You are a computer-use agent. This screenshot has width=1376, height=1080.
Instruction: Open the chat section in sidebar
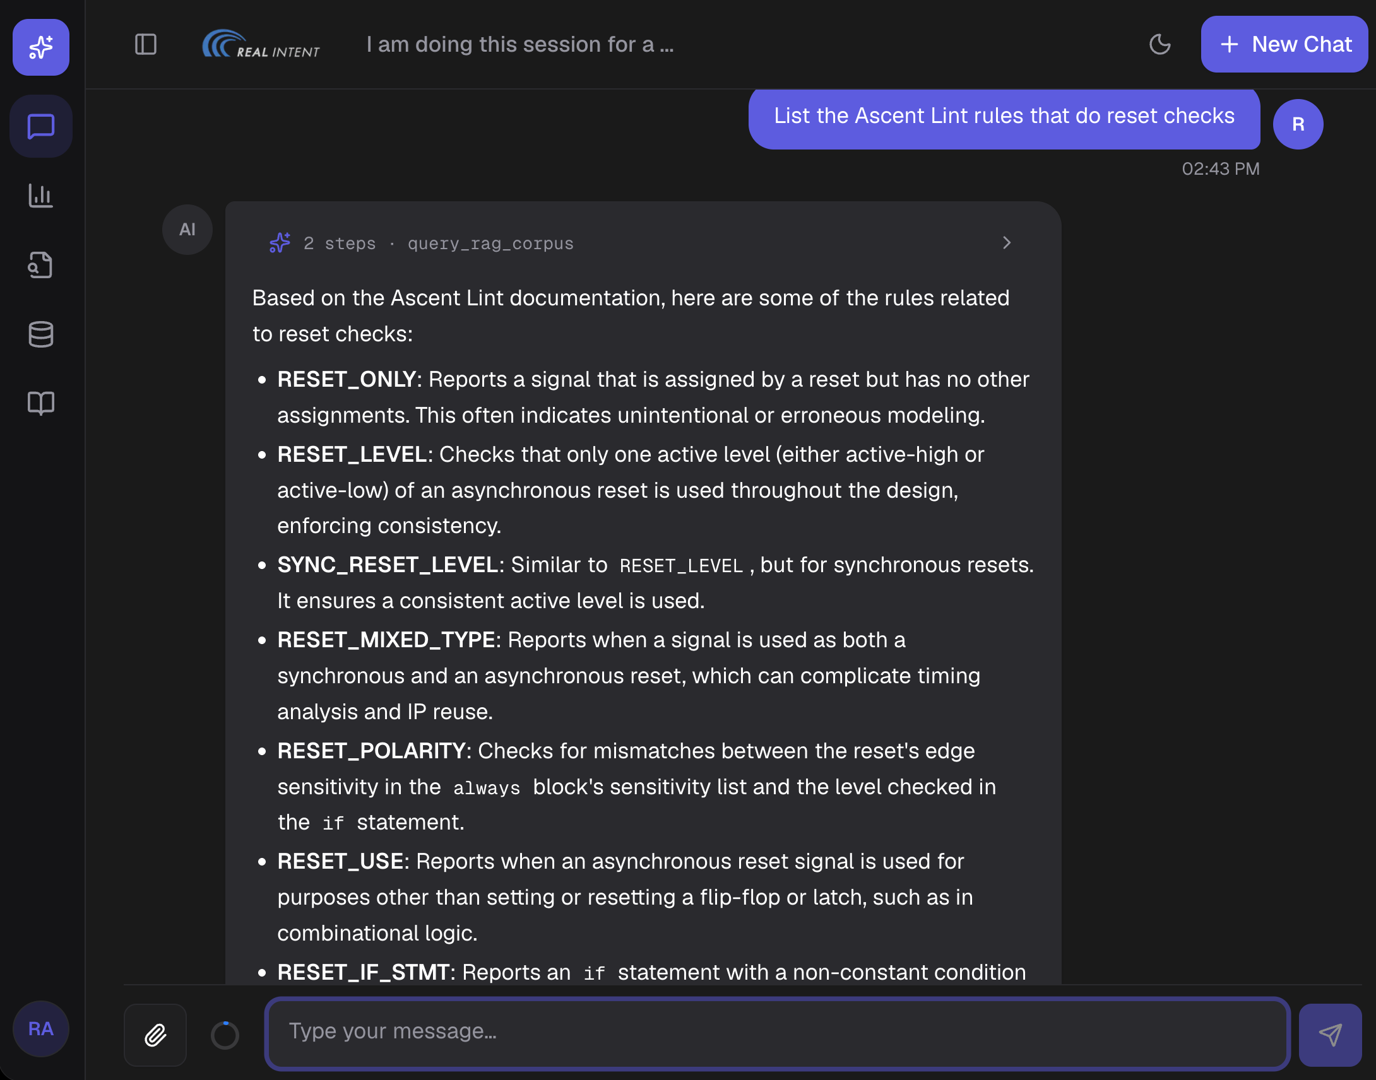[x=41, y=127]
